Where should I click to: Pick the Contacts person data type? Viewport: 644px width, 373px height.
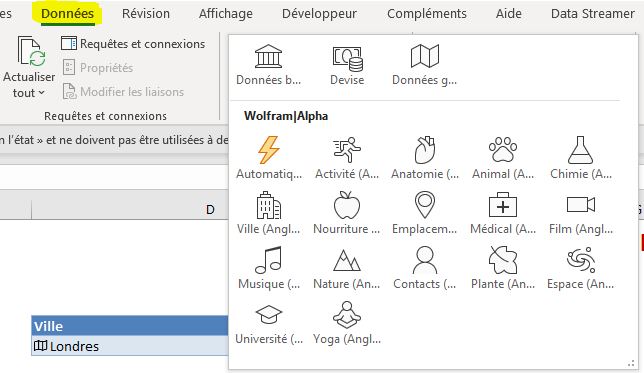pyautogui.click(x=425, y=268)
